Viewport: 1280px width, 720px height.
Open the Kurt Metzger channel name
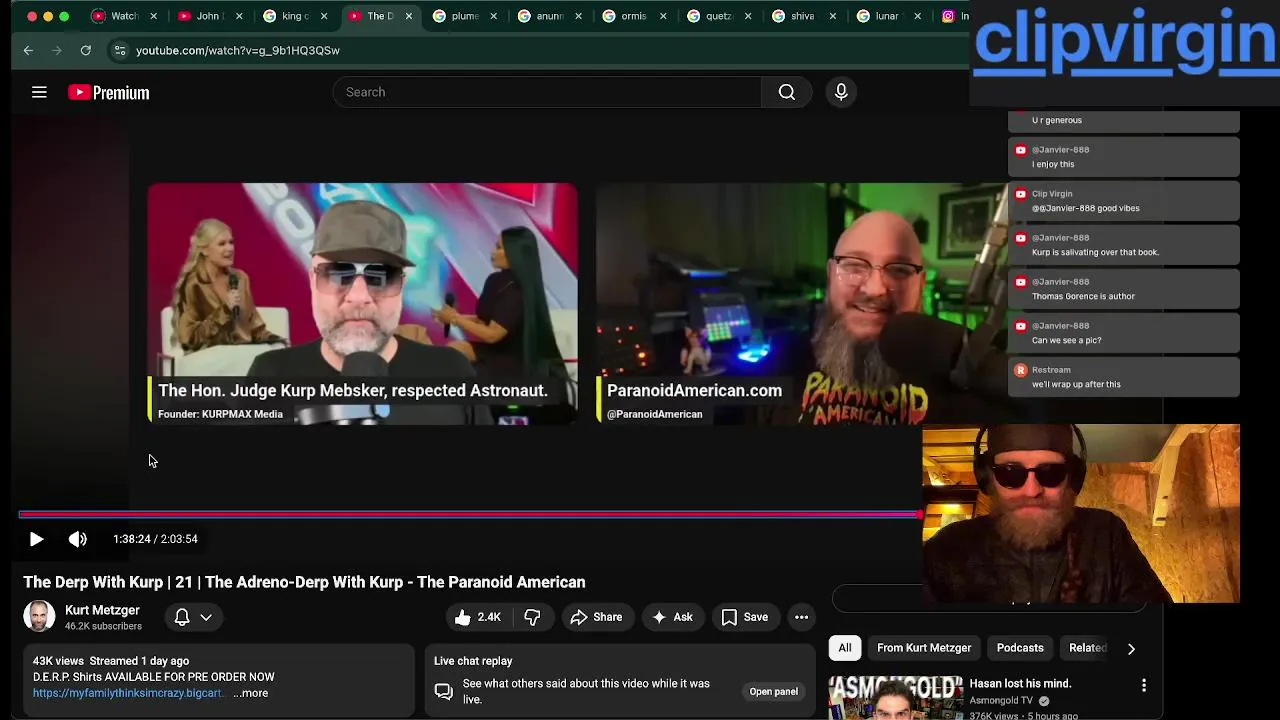coord(102,610)
